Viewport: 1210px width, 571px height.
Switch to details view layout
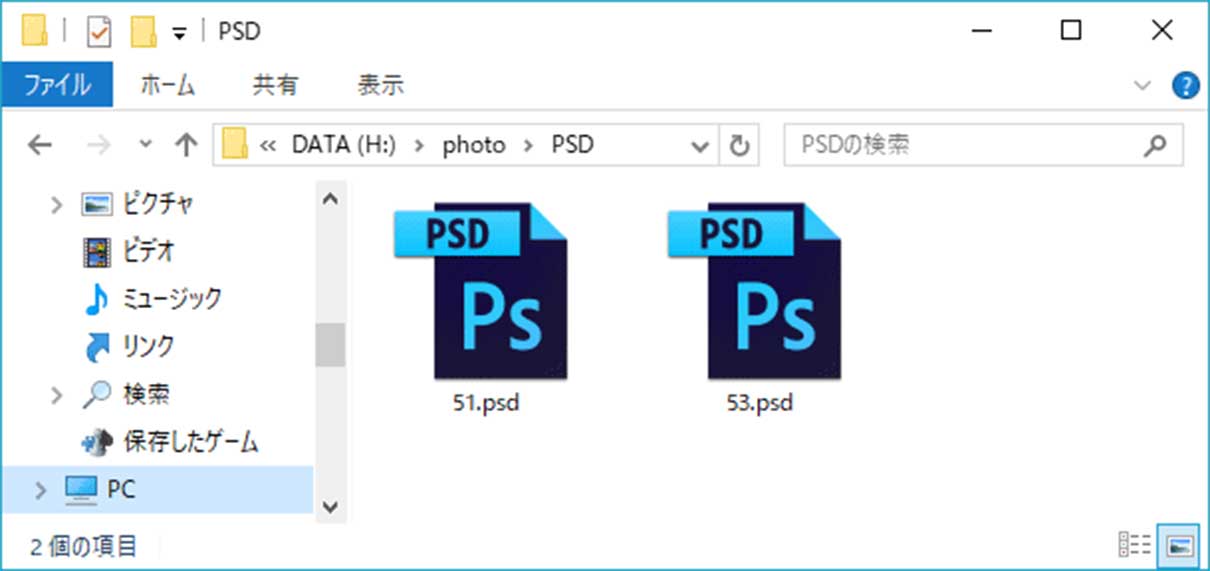(x=1136, y=545)
